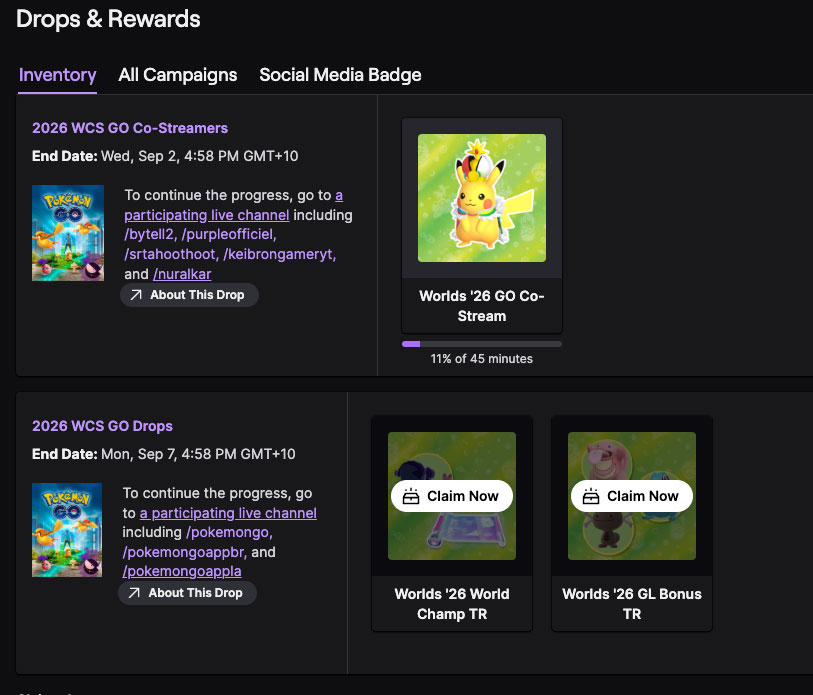Open the participating live channel link in WCS GO Drops
Screen dimensions: 813x695
pyautogui.click(x=228, y=513)
